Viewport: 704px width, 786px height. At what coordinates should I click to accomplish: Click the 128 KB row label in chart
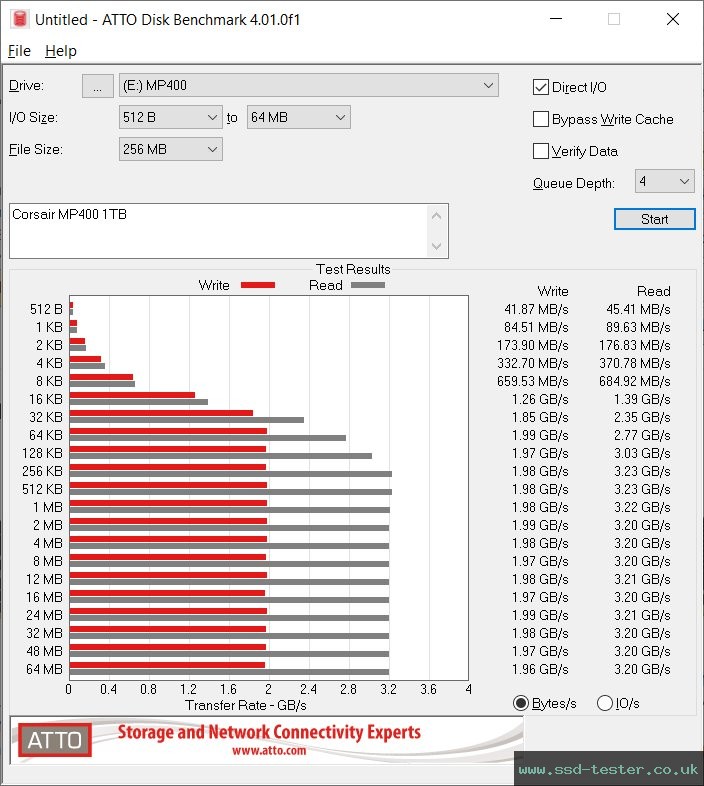click(x=42, y=453)
